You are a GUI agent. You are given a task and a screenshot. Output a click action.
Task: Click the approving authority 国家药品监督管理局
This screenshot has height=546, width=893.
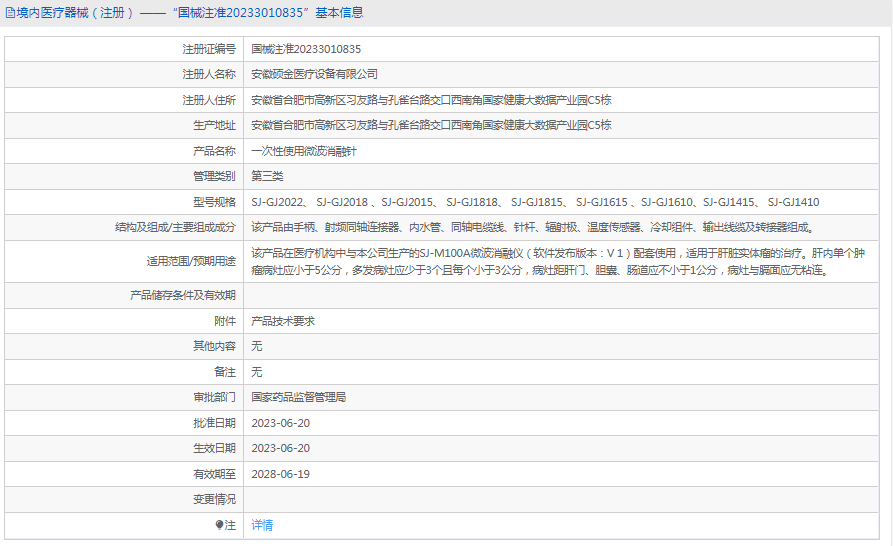[x=298, y=397]
